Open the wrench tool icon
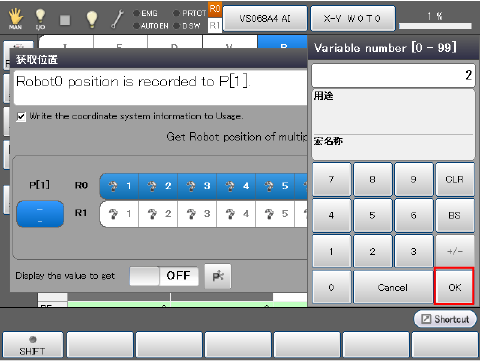The height and width of the screenshot is (361, 480). [117, 19]
